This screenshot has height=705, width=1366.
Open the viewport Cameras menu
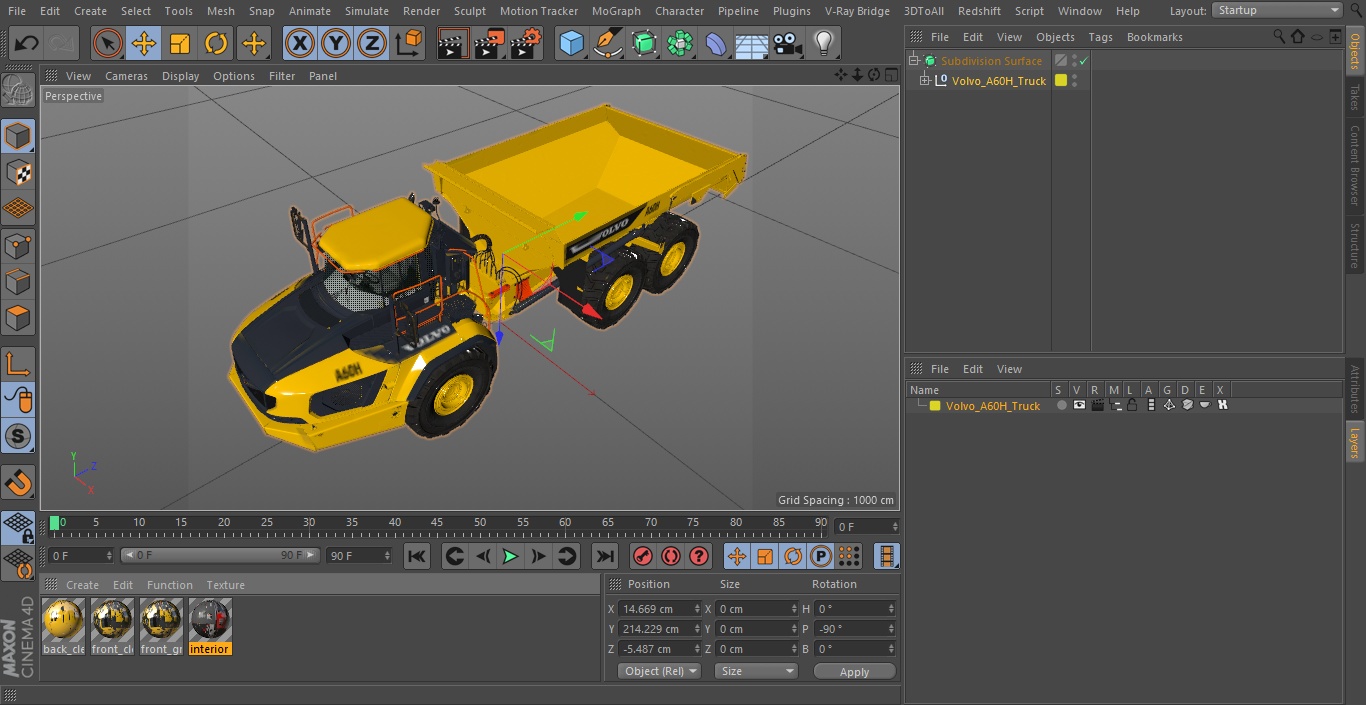point(126,76)
